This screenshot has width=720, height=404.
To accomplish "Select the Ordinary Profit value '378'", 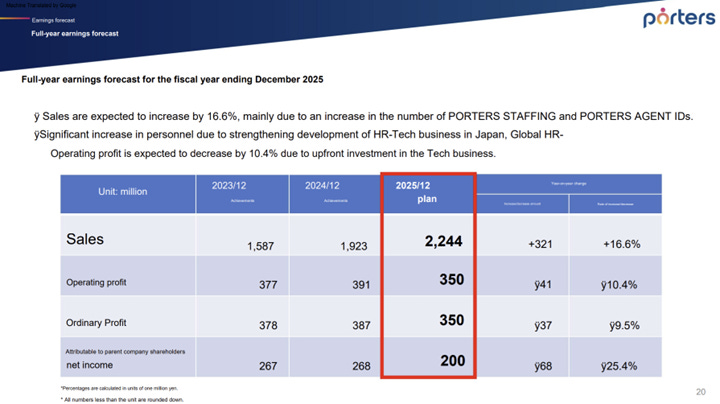I will (x=268, y=325).
